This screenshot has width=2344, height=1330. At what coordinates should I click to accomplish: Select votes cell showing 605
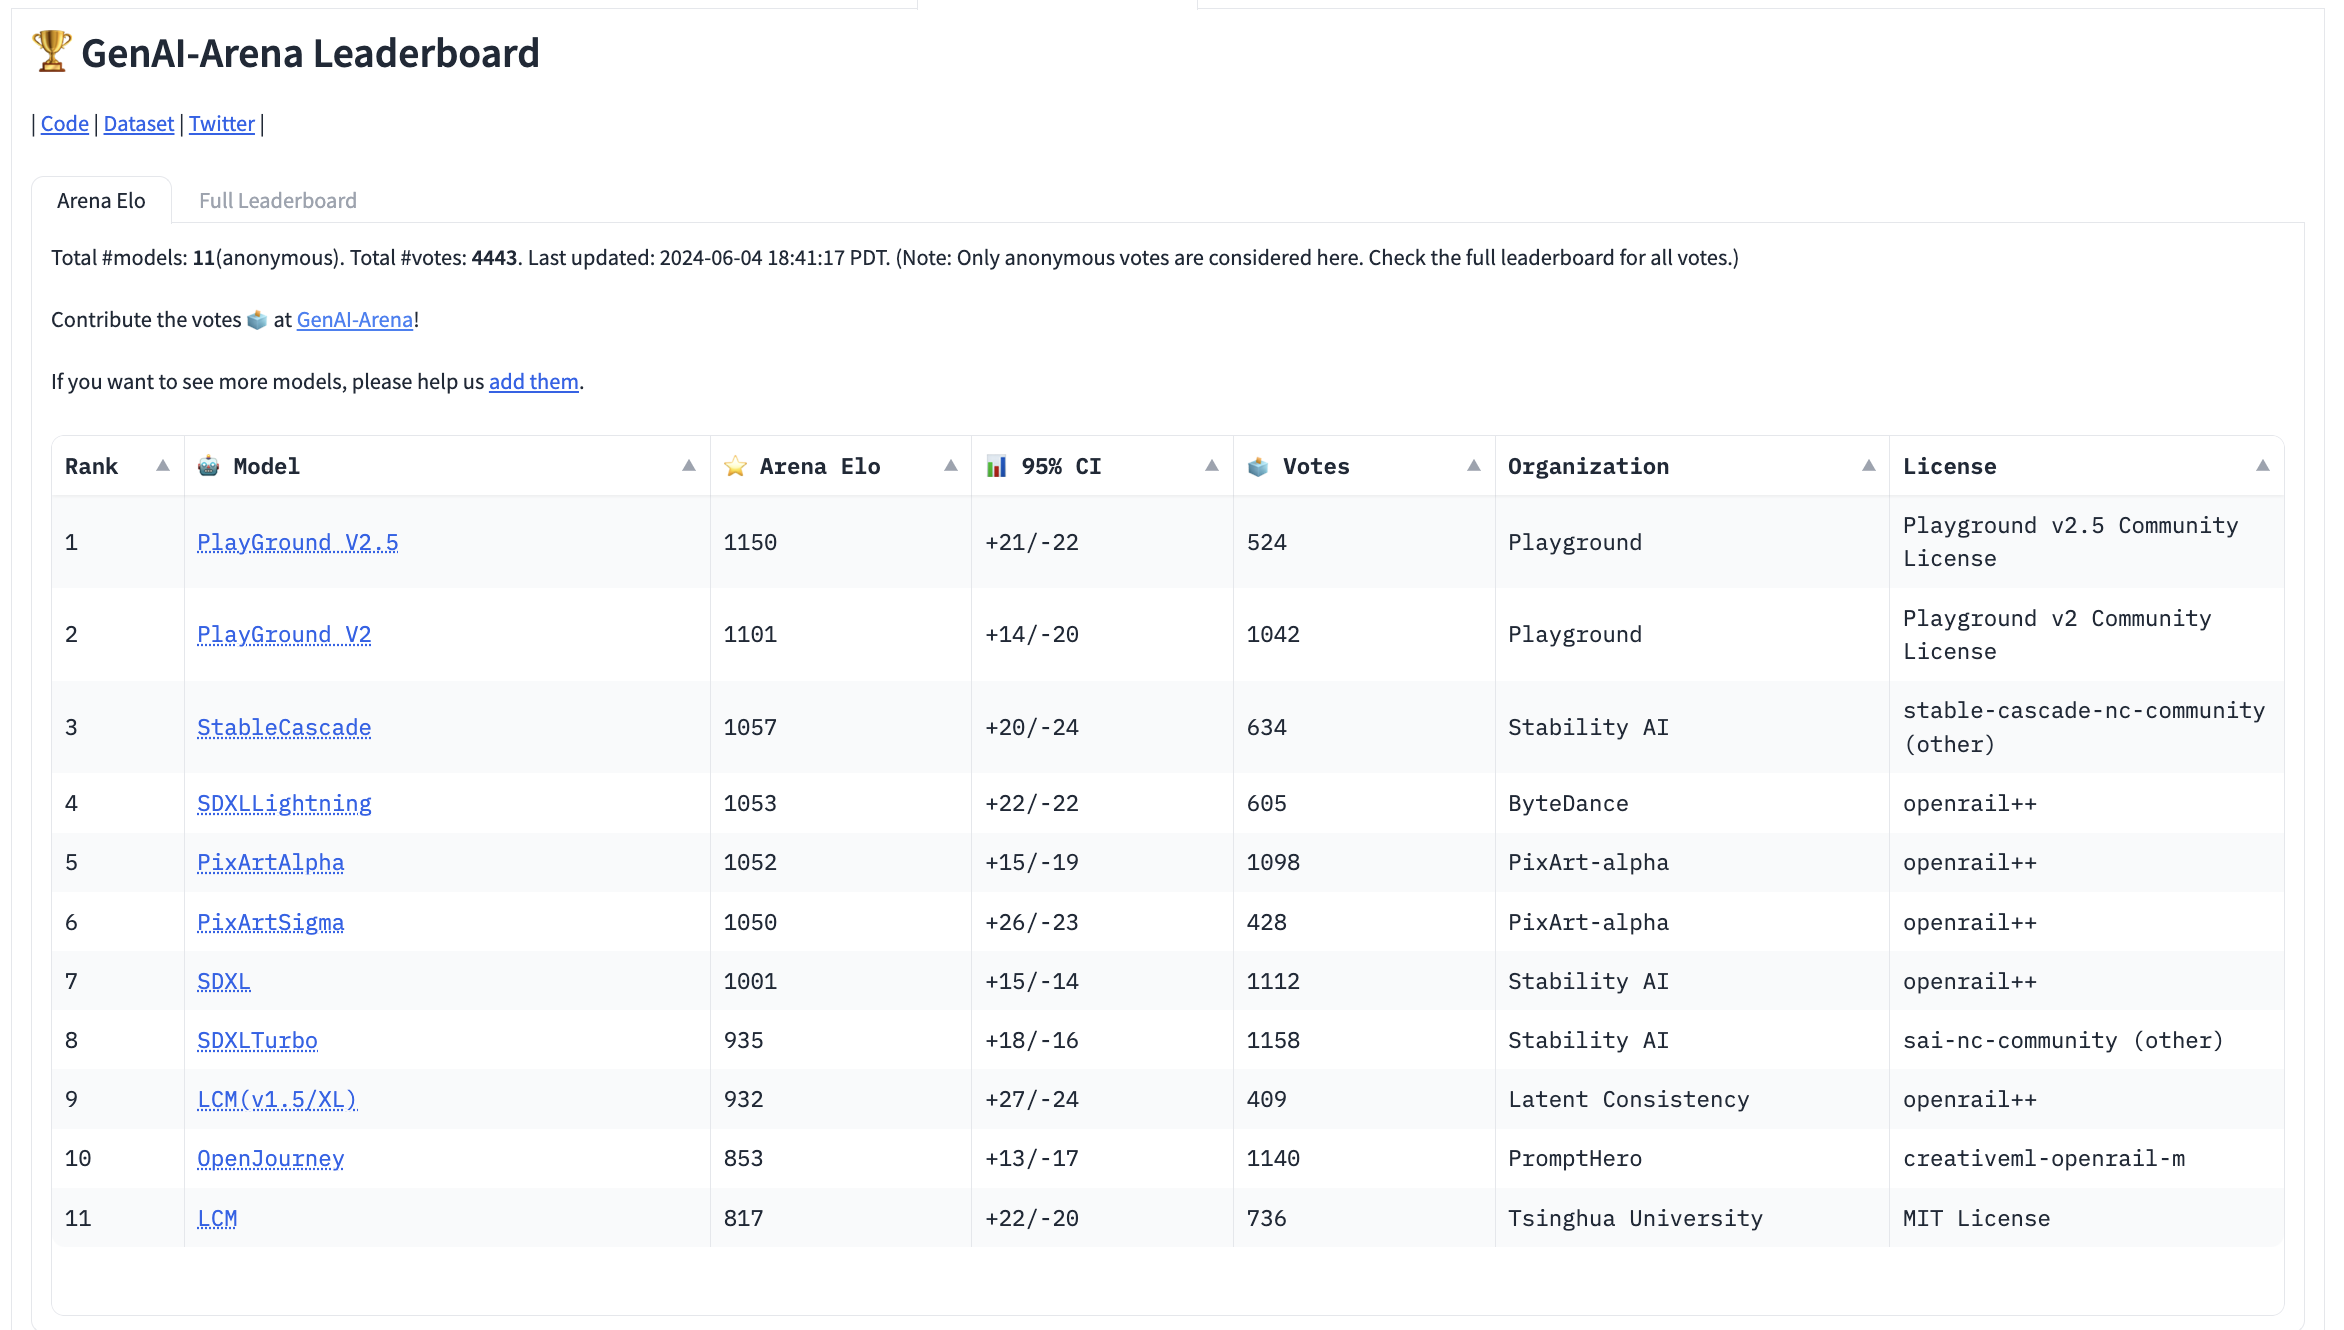[x=1365, y=803]
